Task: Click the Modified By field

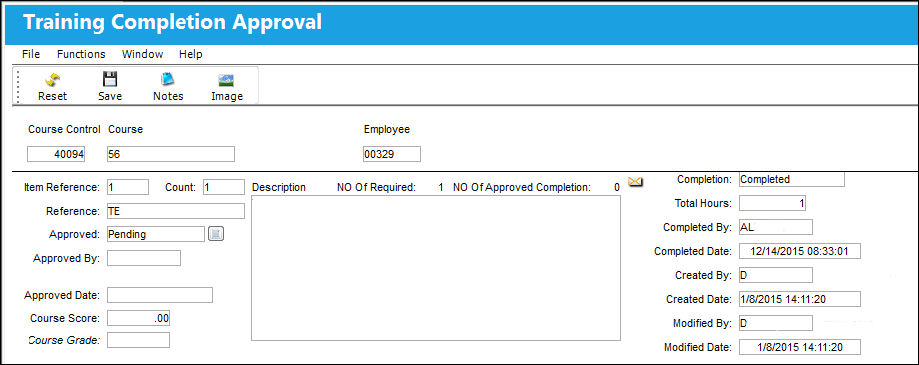Action: pos(776,323)
